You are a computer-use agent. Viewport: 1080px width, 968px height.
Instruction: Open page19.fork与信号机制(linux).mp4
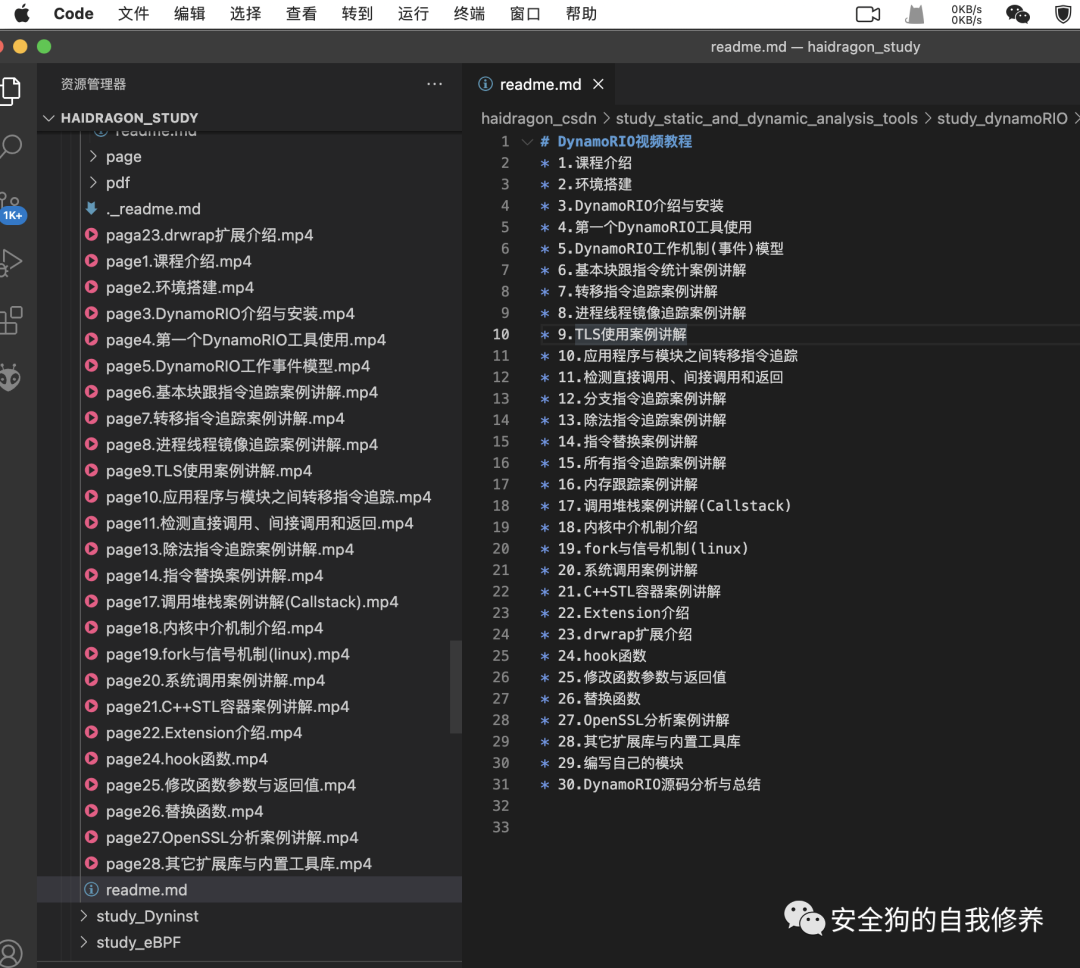[227, 654]
